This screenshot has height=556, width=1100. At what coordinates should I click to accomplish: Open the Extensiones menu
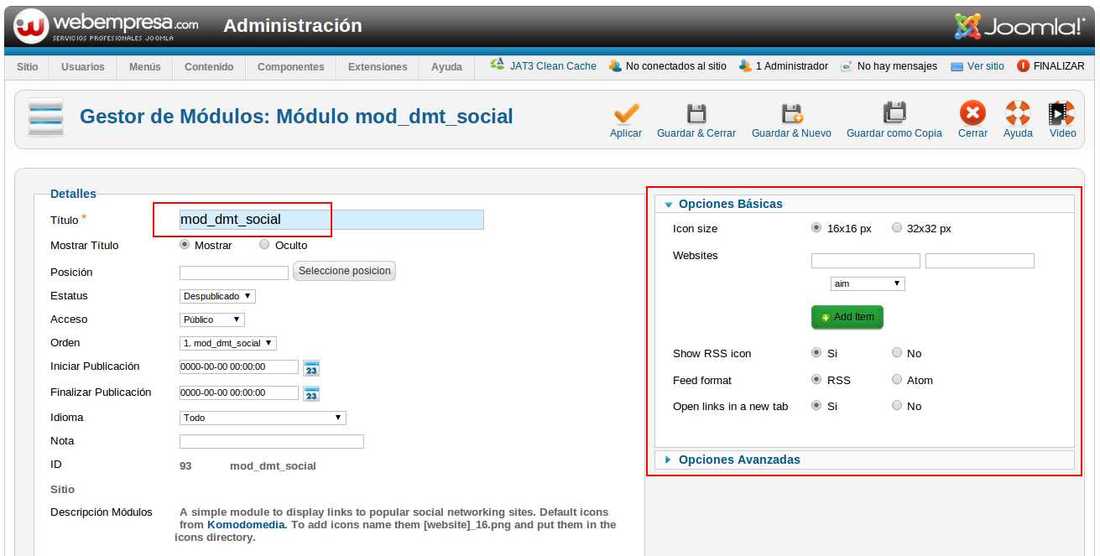pyautogui.click(x=377, y=67)
